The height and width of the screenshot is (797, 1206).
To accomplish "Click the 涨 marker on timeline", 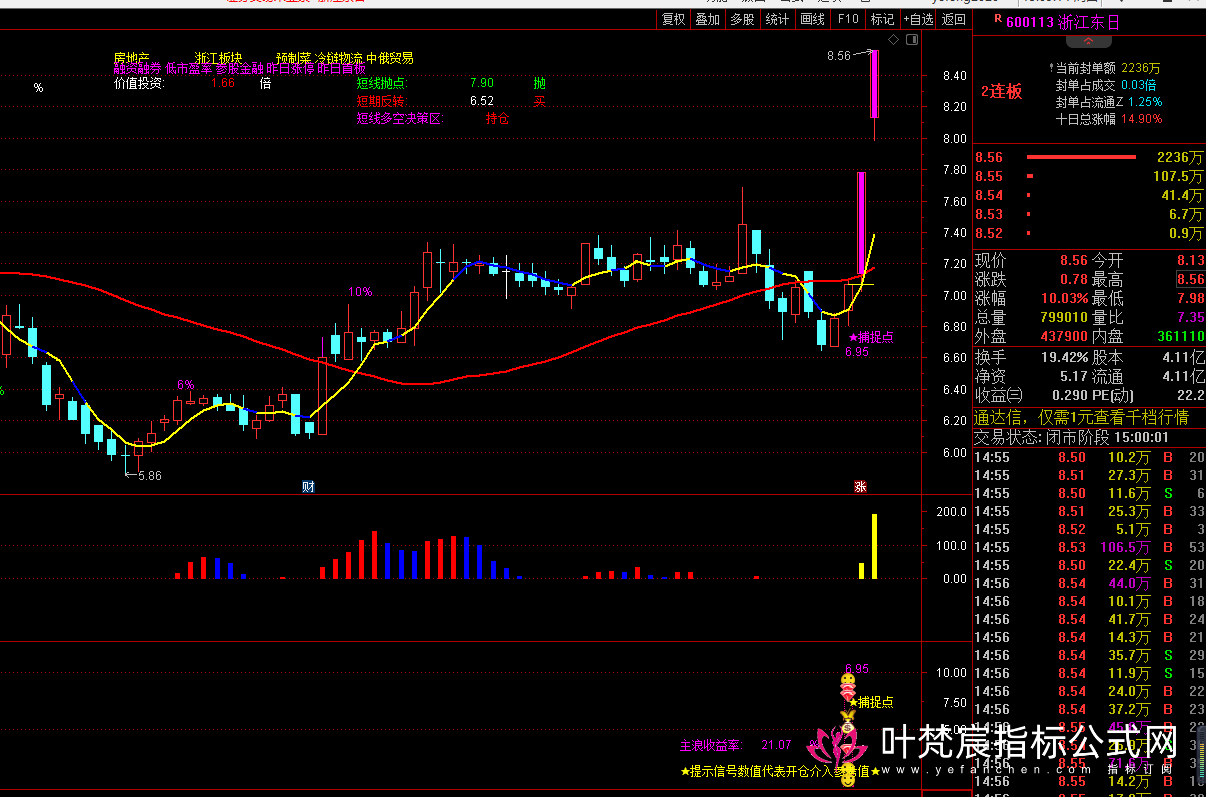I will pos(860,487).
